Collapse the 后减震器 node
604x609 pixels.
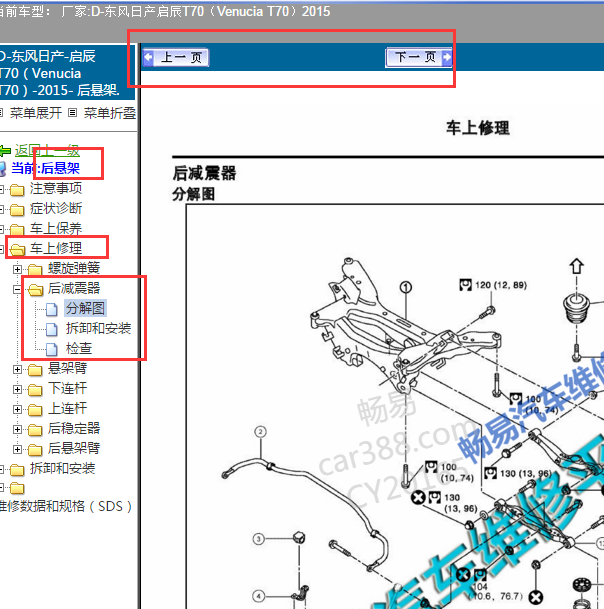(17, 289)
